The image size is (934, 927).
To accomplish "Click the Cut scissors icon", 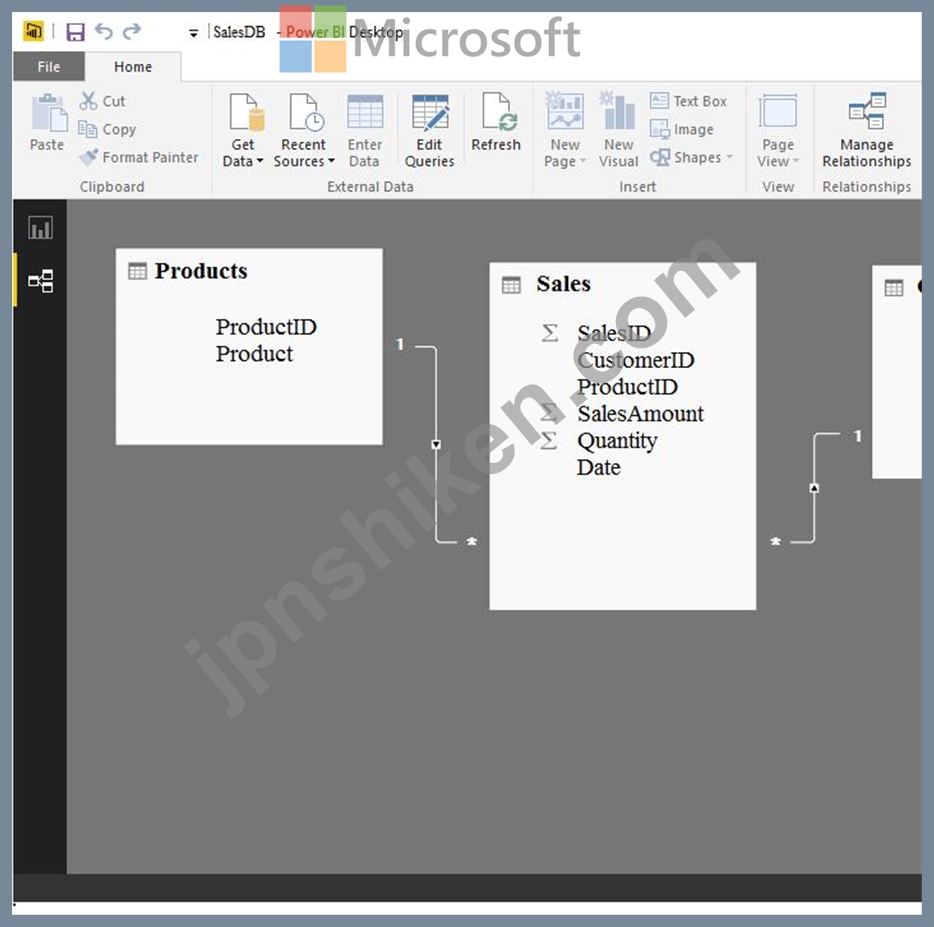I will click(88, 101).
